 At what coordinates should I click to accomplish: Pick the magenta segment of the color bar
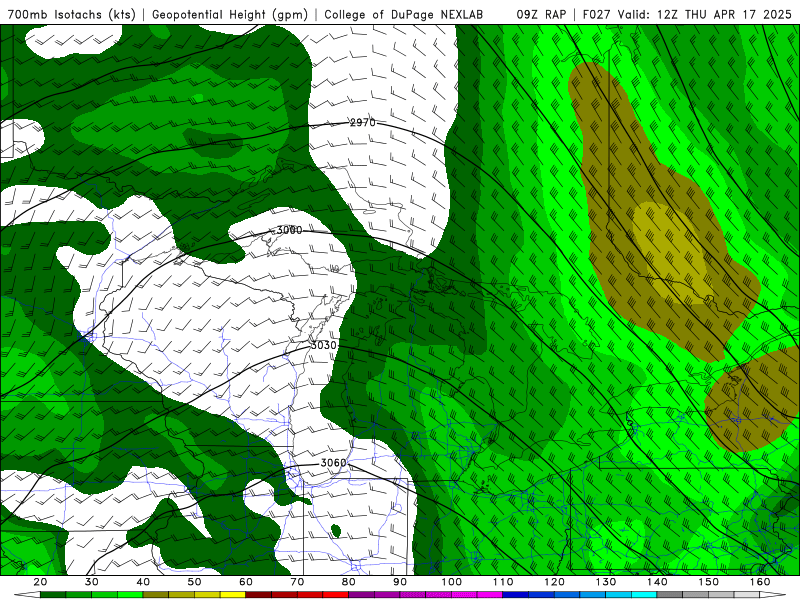point(490,595)
